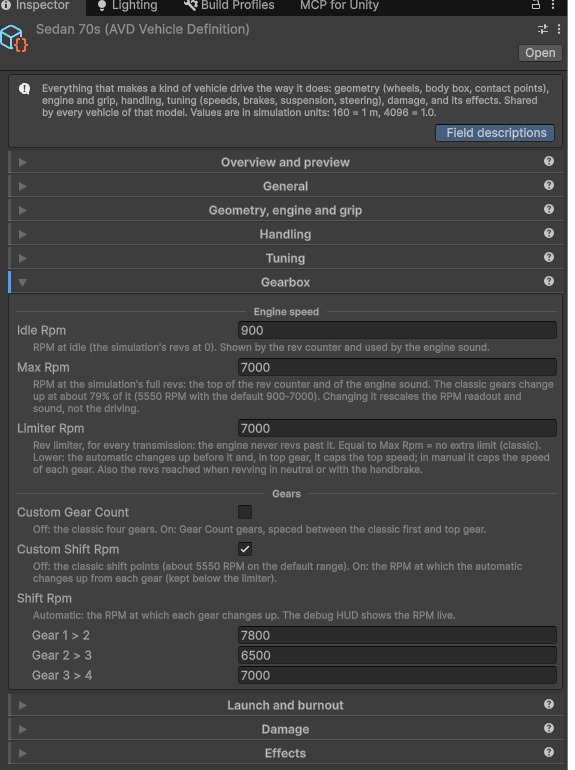Show help for Overview and preview section
Viewport: 575px width, 770px height.
[549, 161]
